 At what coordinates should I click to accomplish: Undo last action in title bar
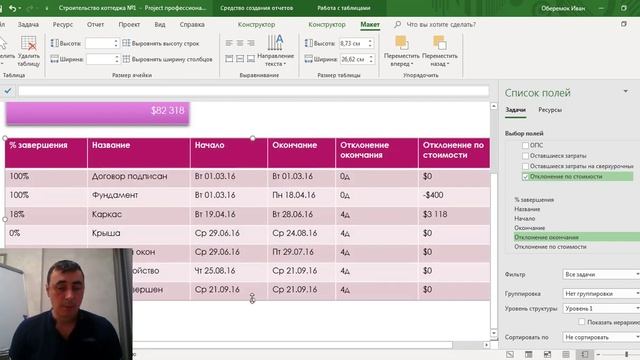(13, 8)
